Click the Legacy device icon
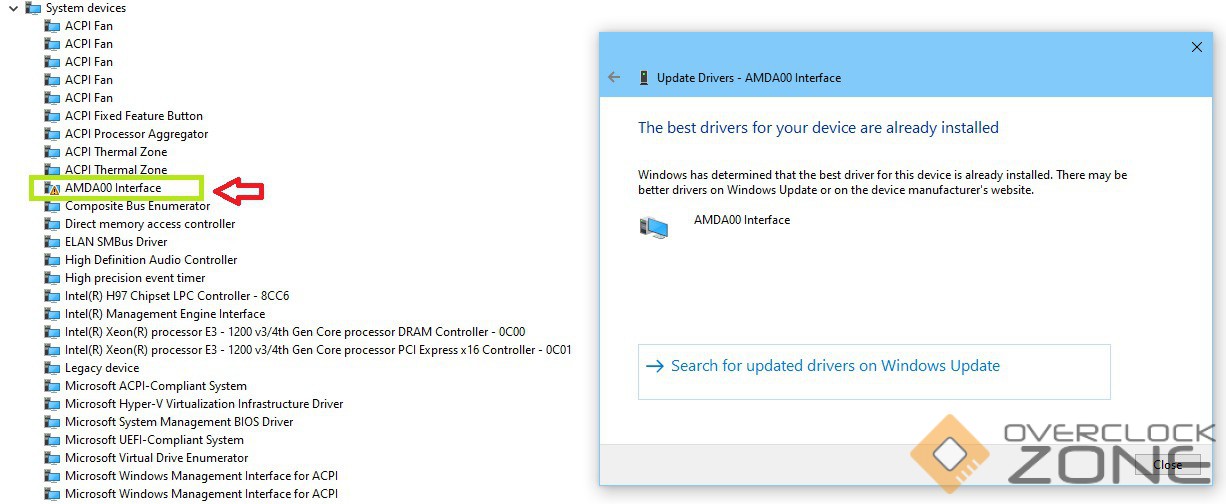This screenshot has width=1226, height=504. point(52,368)
